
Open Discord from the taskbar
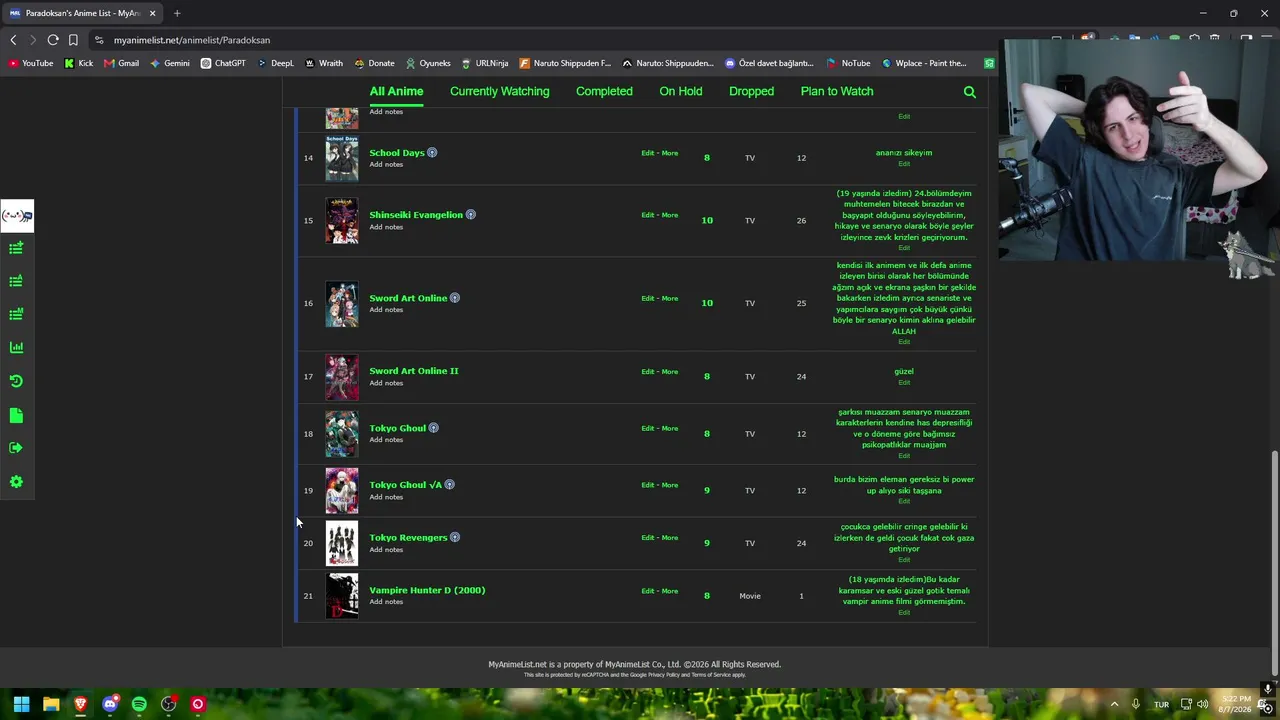[x=110, y=704]
